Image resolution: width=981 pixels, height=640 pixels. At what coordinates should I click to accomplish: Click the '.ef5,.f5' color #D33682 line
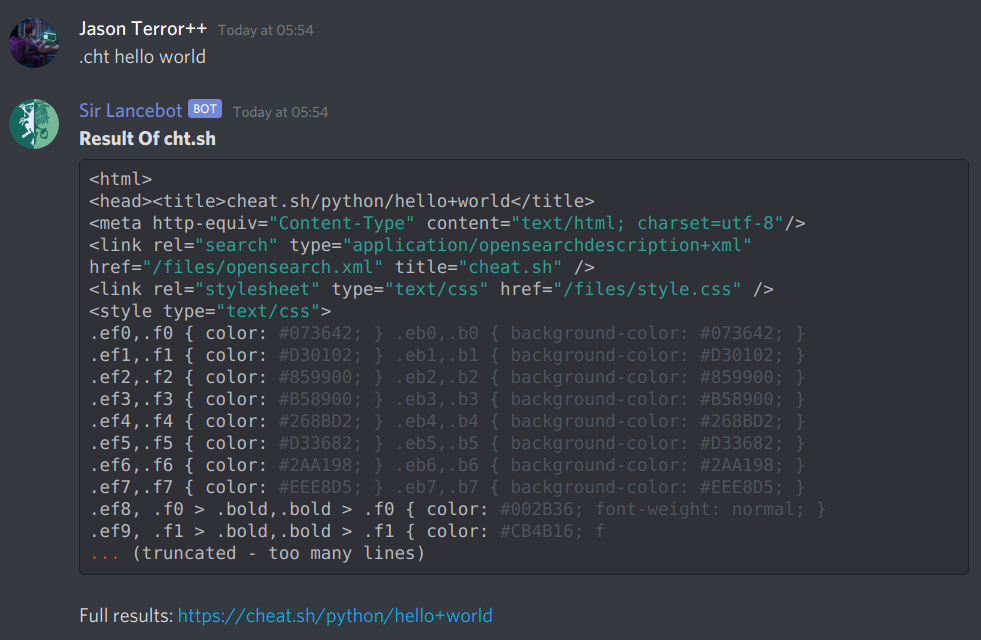[447, 443]
